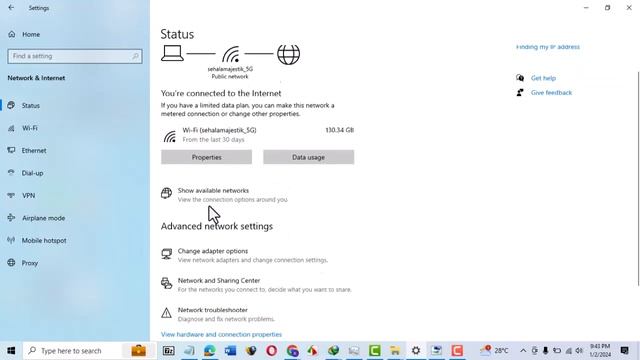Click the Proxy globe icon in sidebar

click(x=11, y=262)
